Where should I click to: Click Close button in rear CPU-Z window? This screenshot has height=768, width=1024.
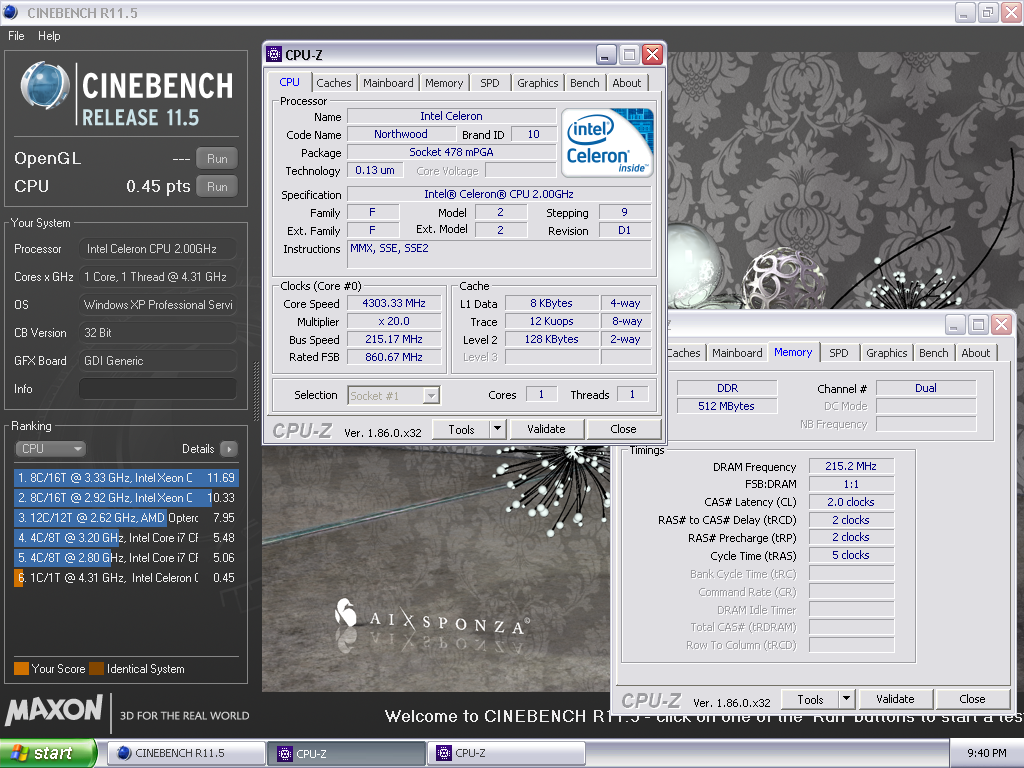pos(972,700)
